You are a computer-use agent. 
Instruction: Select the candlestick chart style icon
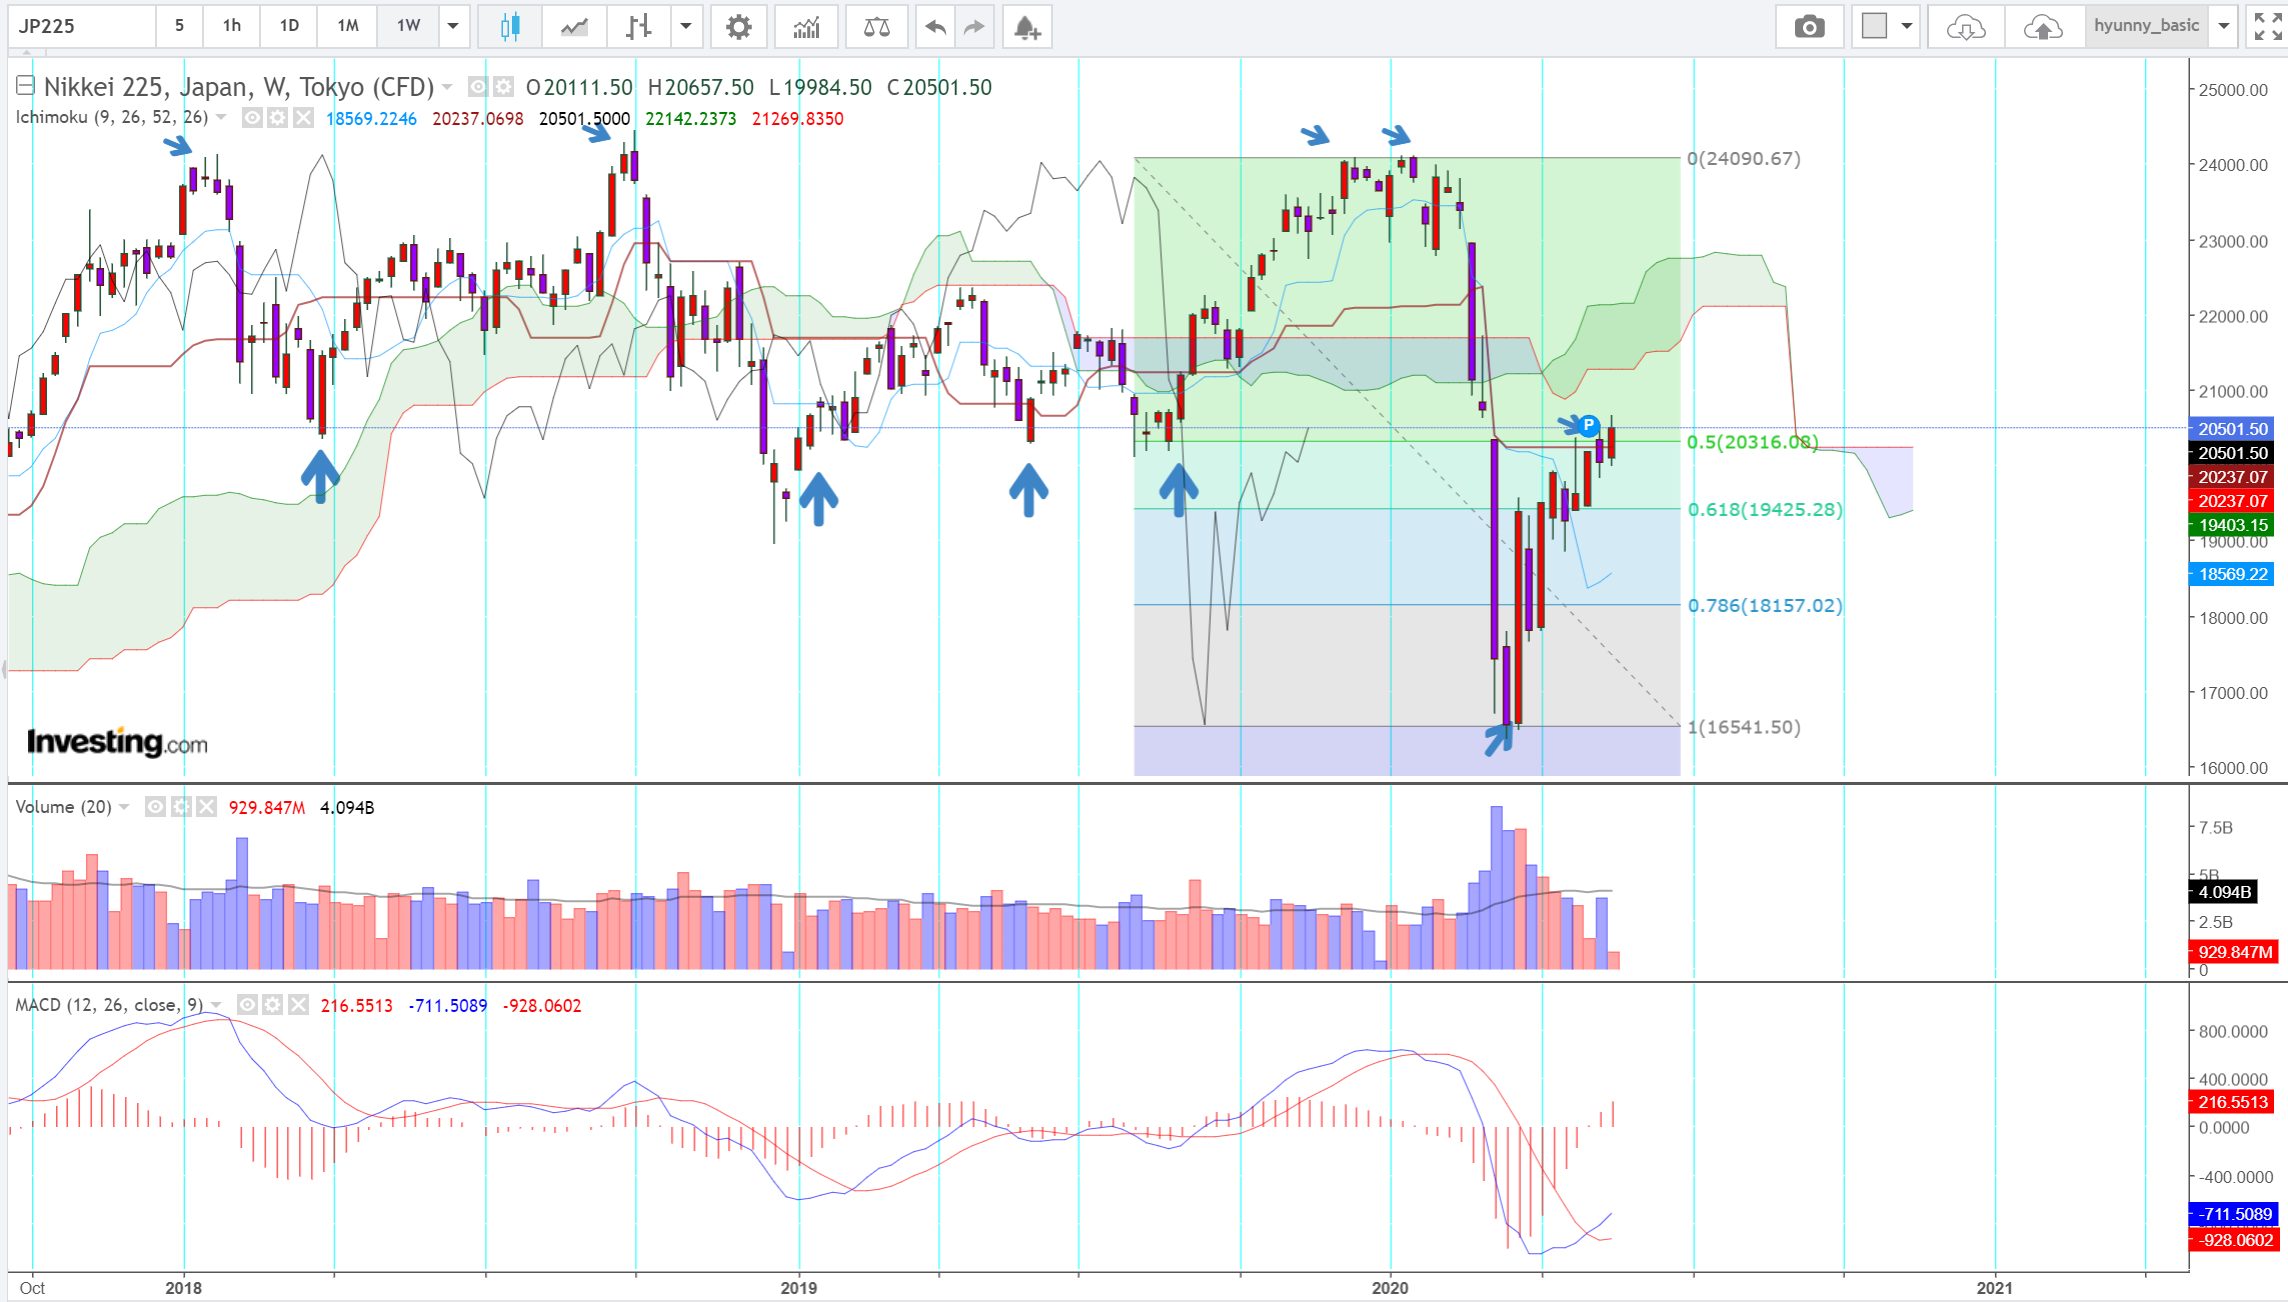point(510,27)
